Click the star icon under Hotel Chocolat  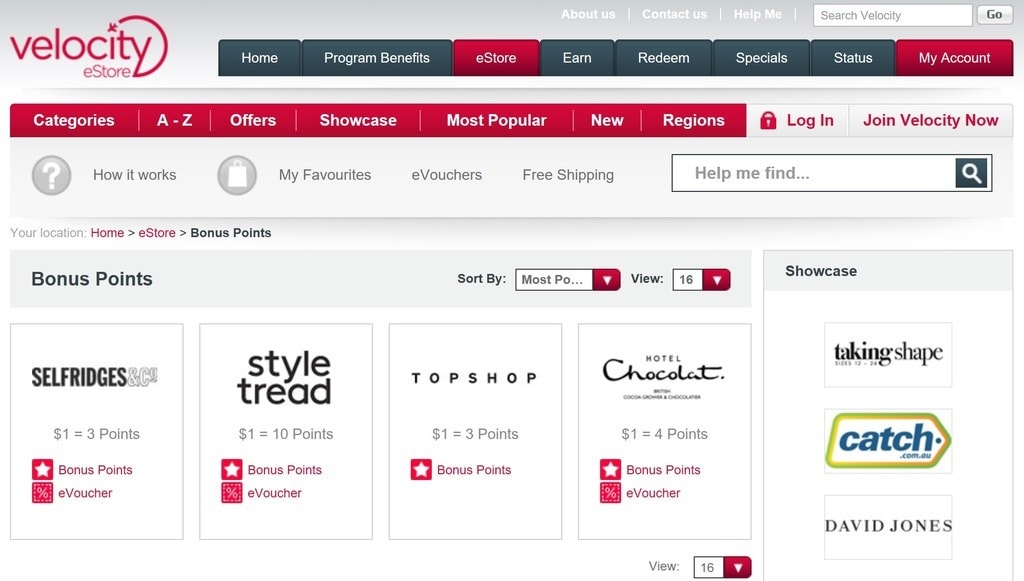point(611,469)
